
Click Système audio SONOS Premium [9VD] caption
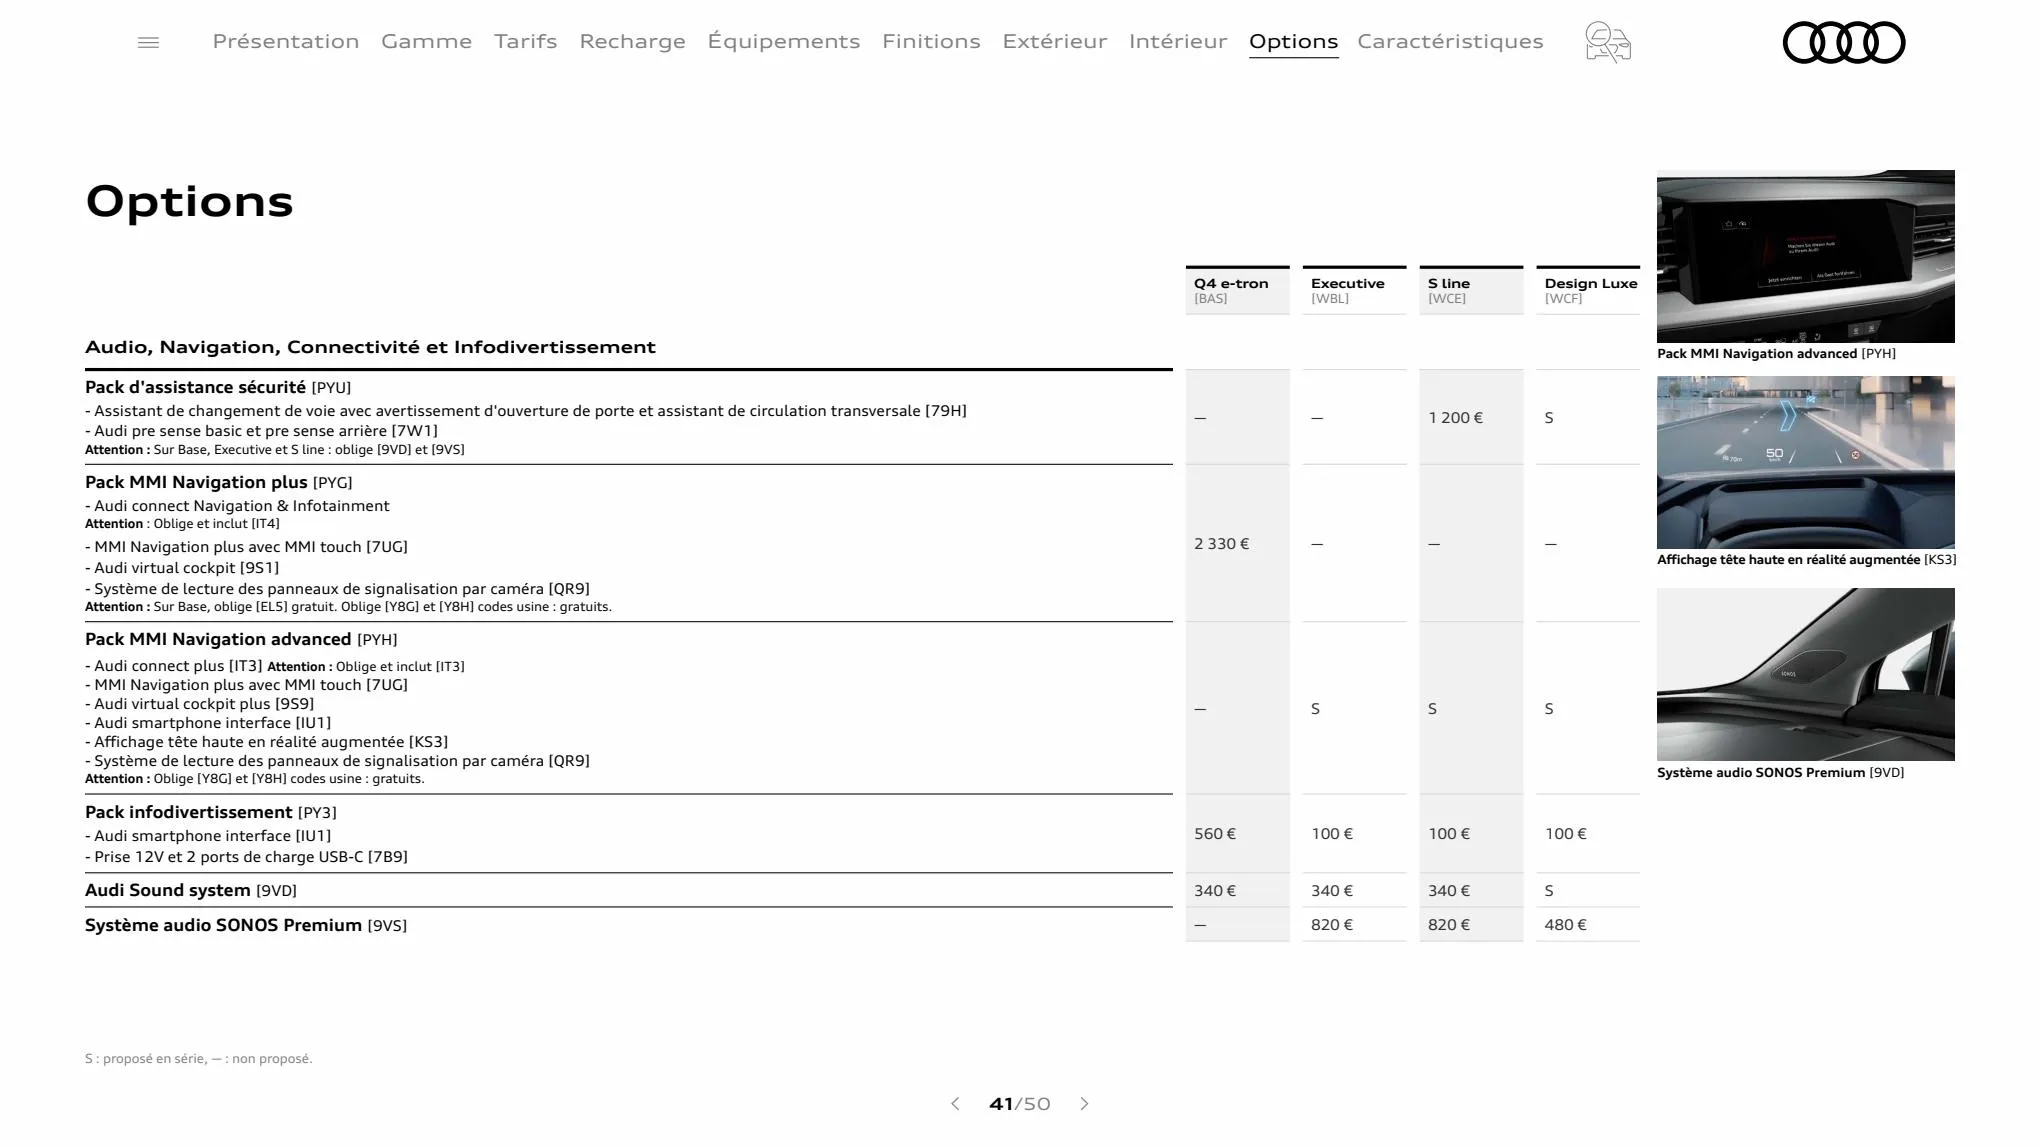(x=1780, y=772)
